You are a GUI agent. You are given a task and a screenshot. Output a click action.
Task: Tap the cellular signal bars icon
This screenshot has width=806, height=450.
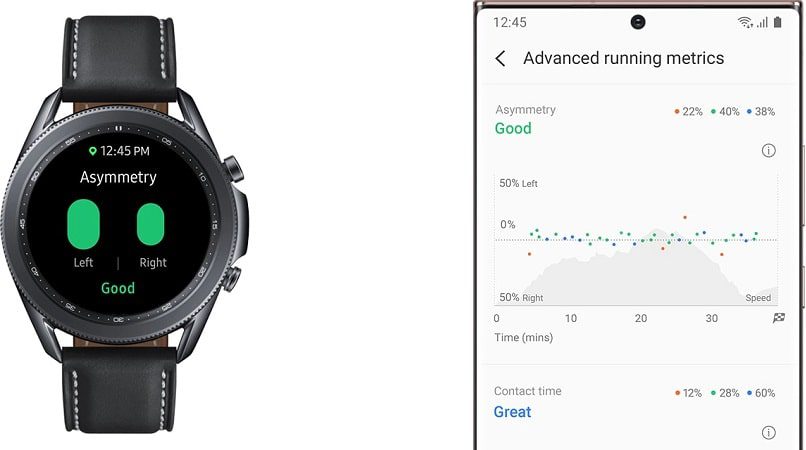point(762,22)
